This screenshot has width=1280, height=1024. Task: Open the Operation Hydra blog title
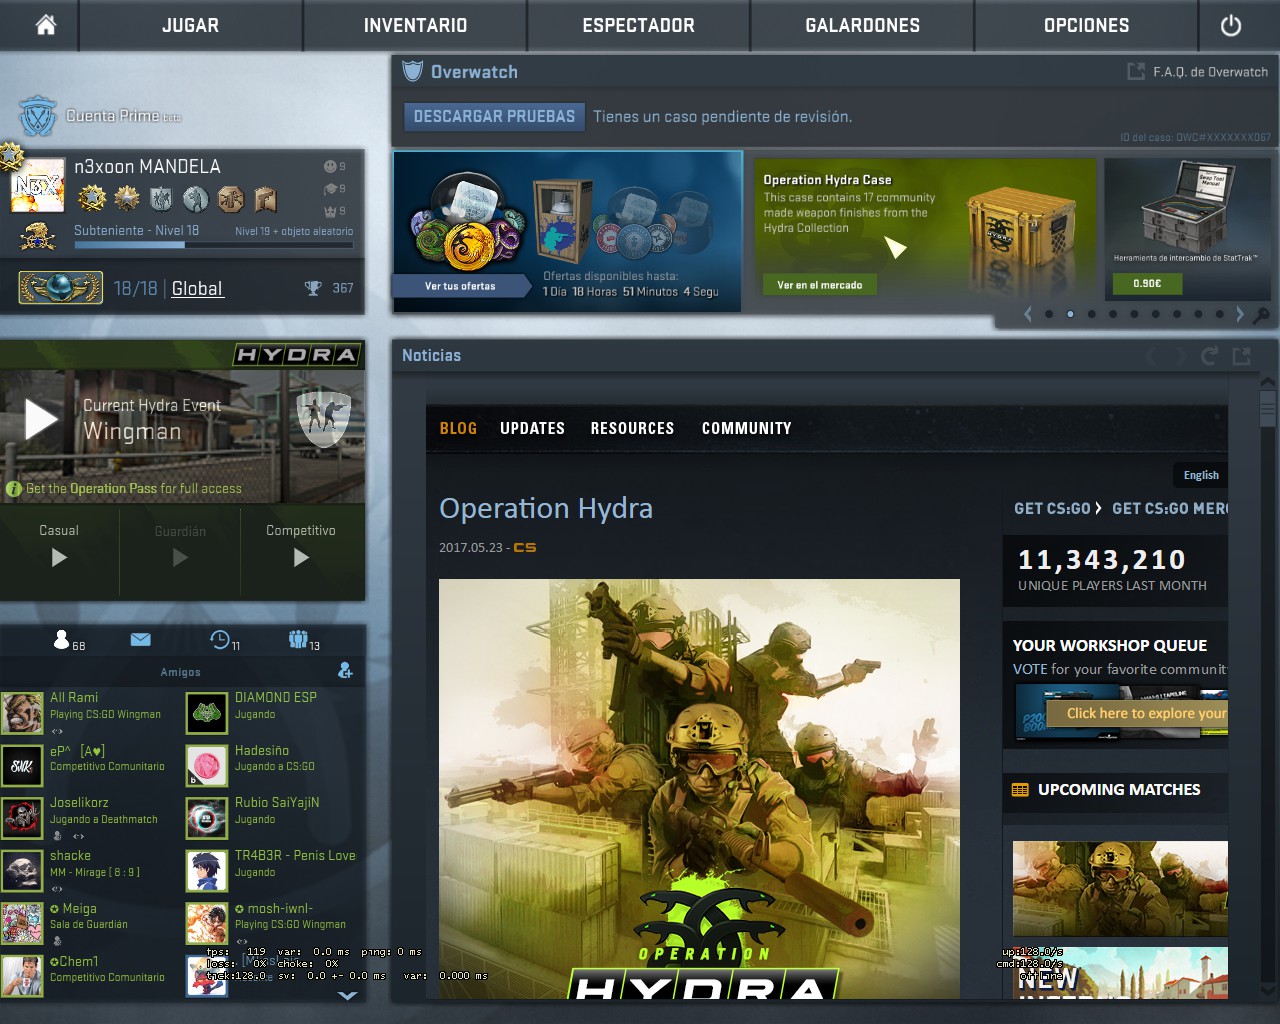click(546, 508)
